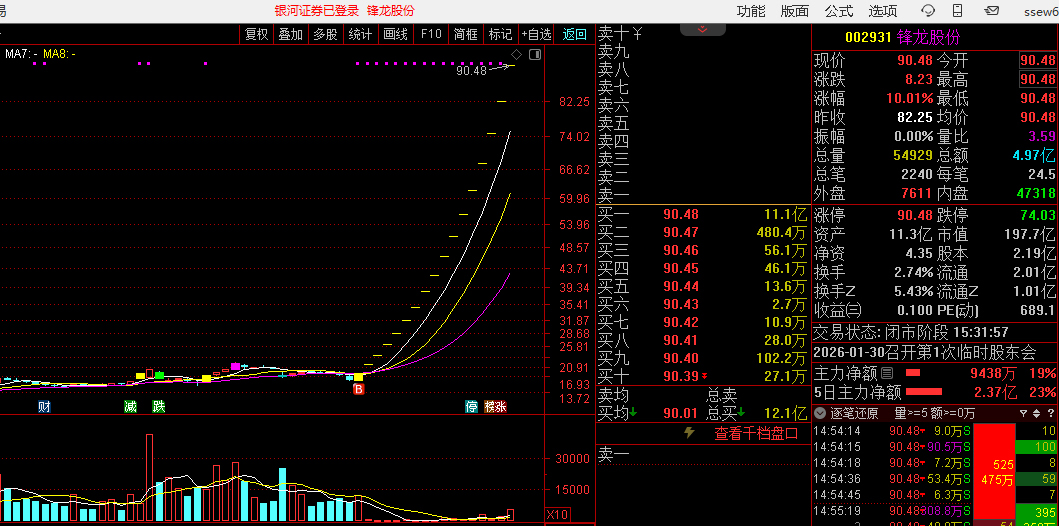Click the 90.48 price label on chart

(471, 70)
